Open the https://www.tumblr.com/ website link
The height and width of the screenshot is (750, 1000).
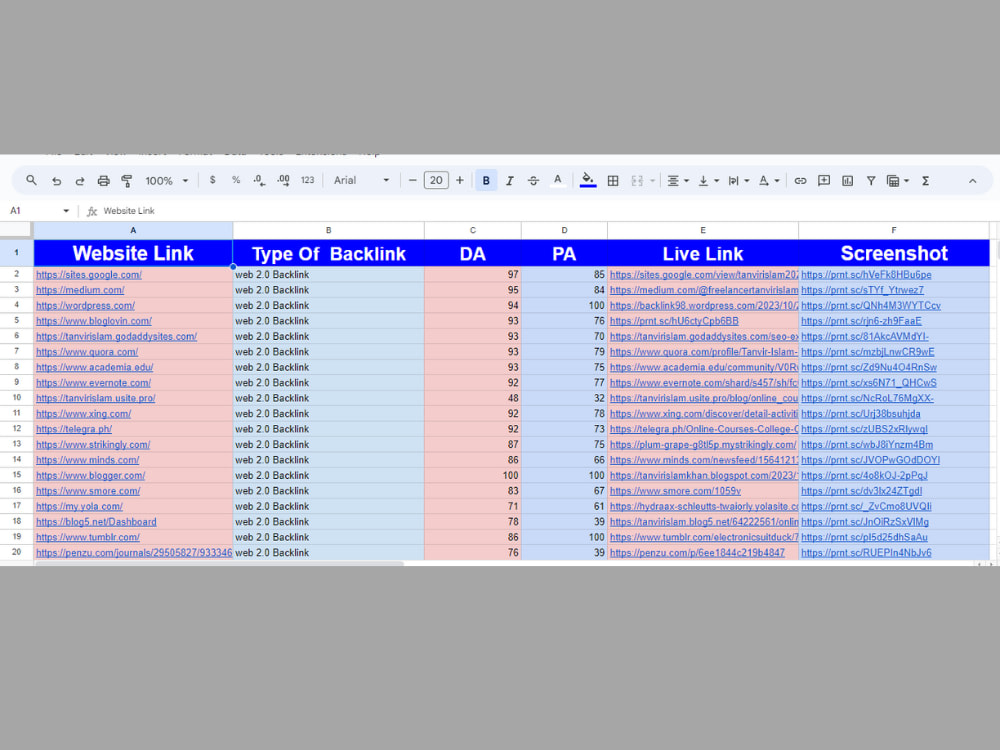pos(88,538)
